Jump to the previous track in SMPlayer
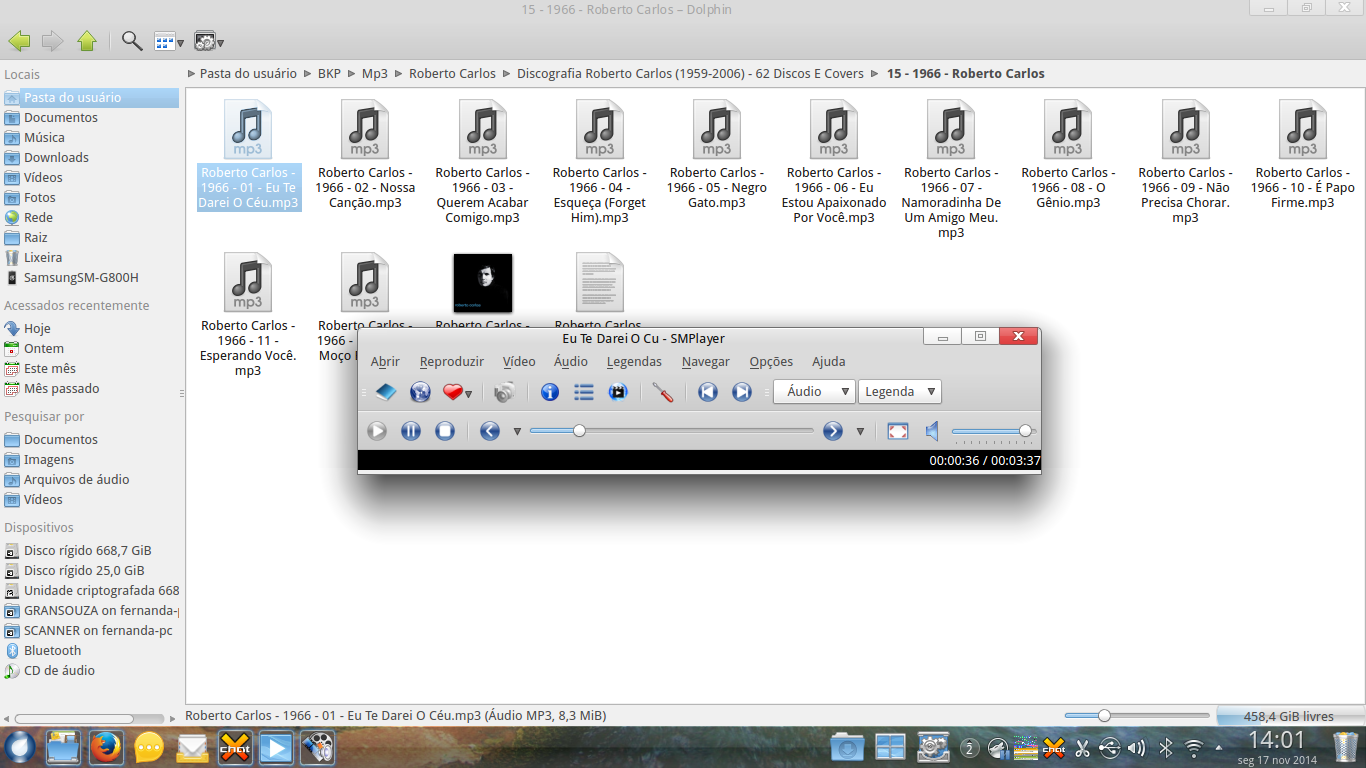 click(x=708, y=392)
